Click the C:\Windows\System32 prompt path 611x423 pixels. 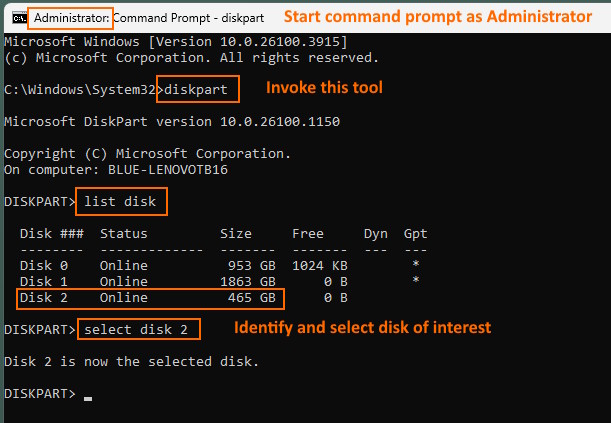point(80,90)
